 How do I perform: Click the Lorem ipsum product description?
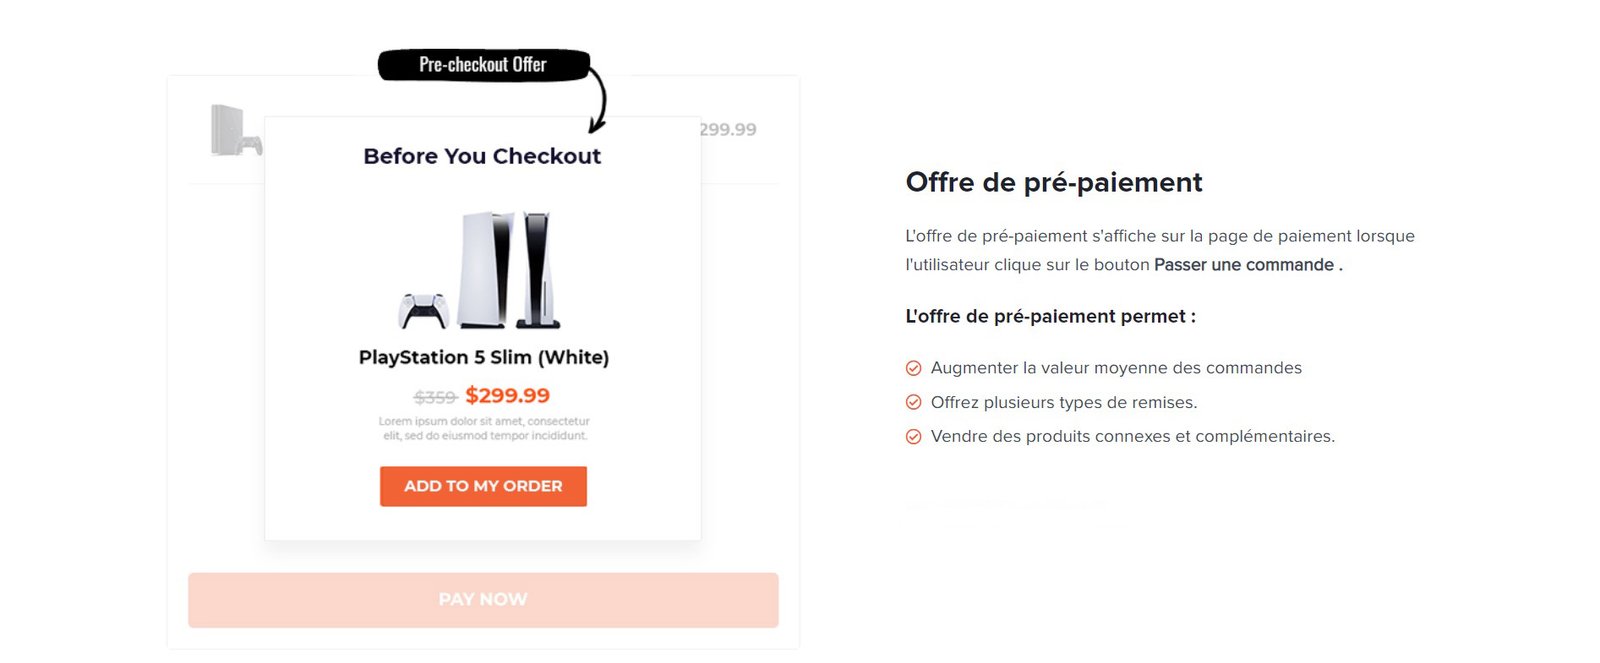coord(484,428)
